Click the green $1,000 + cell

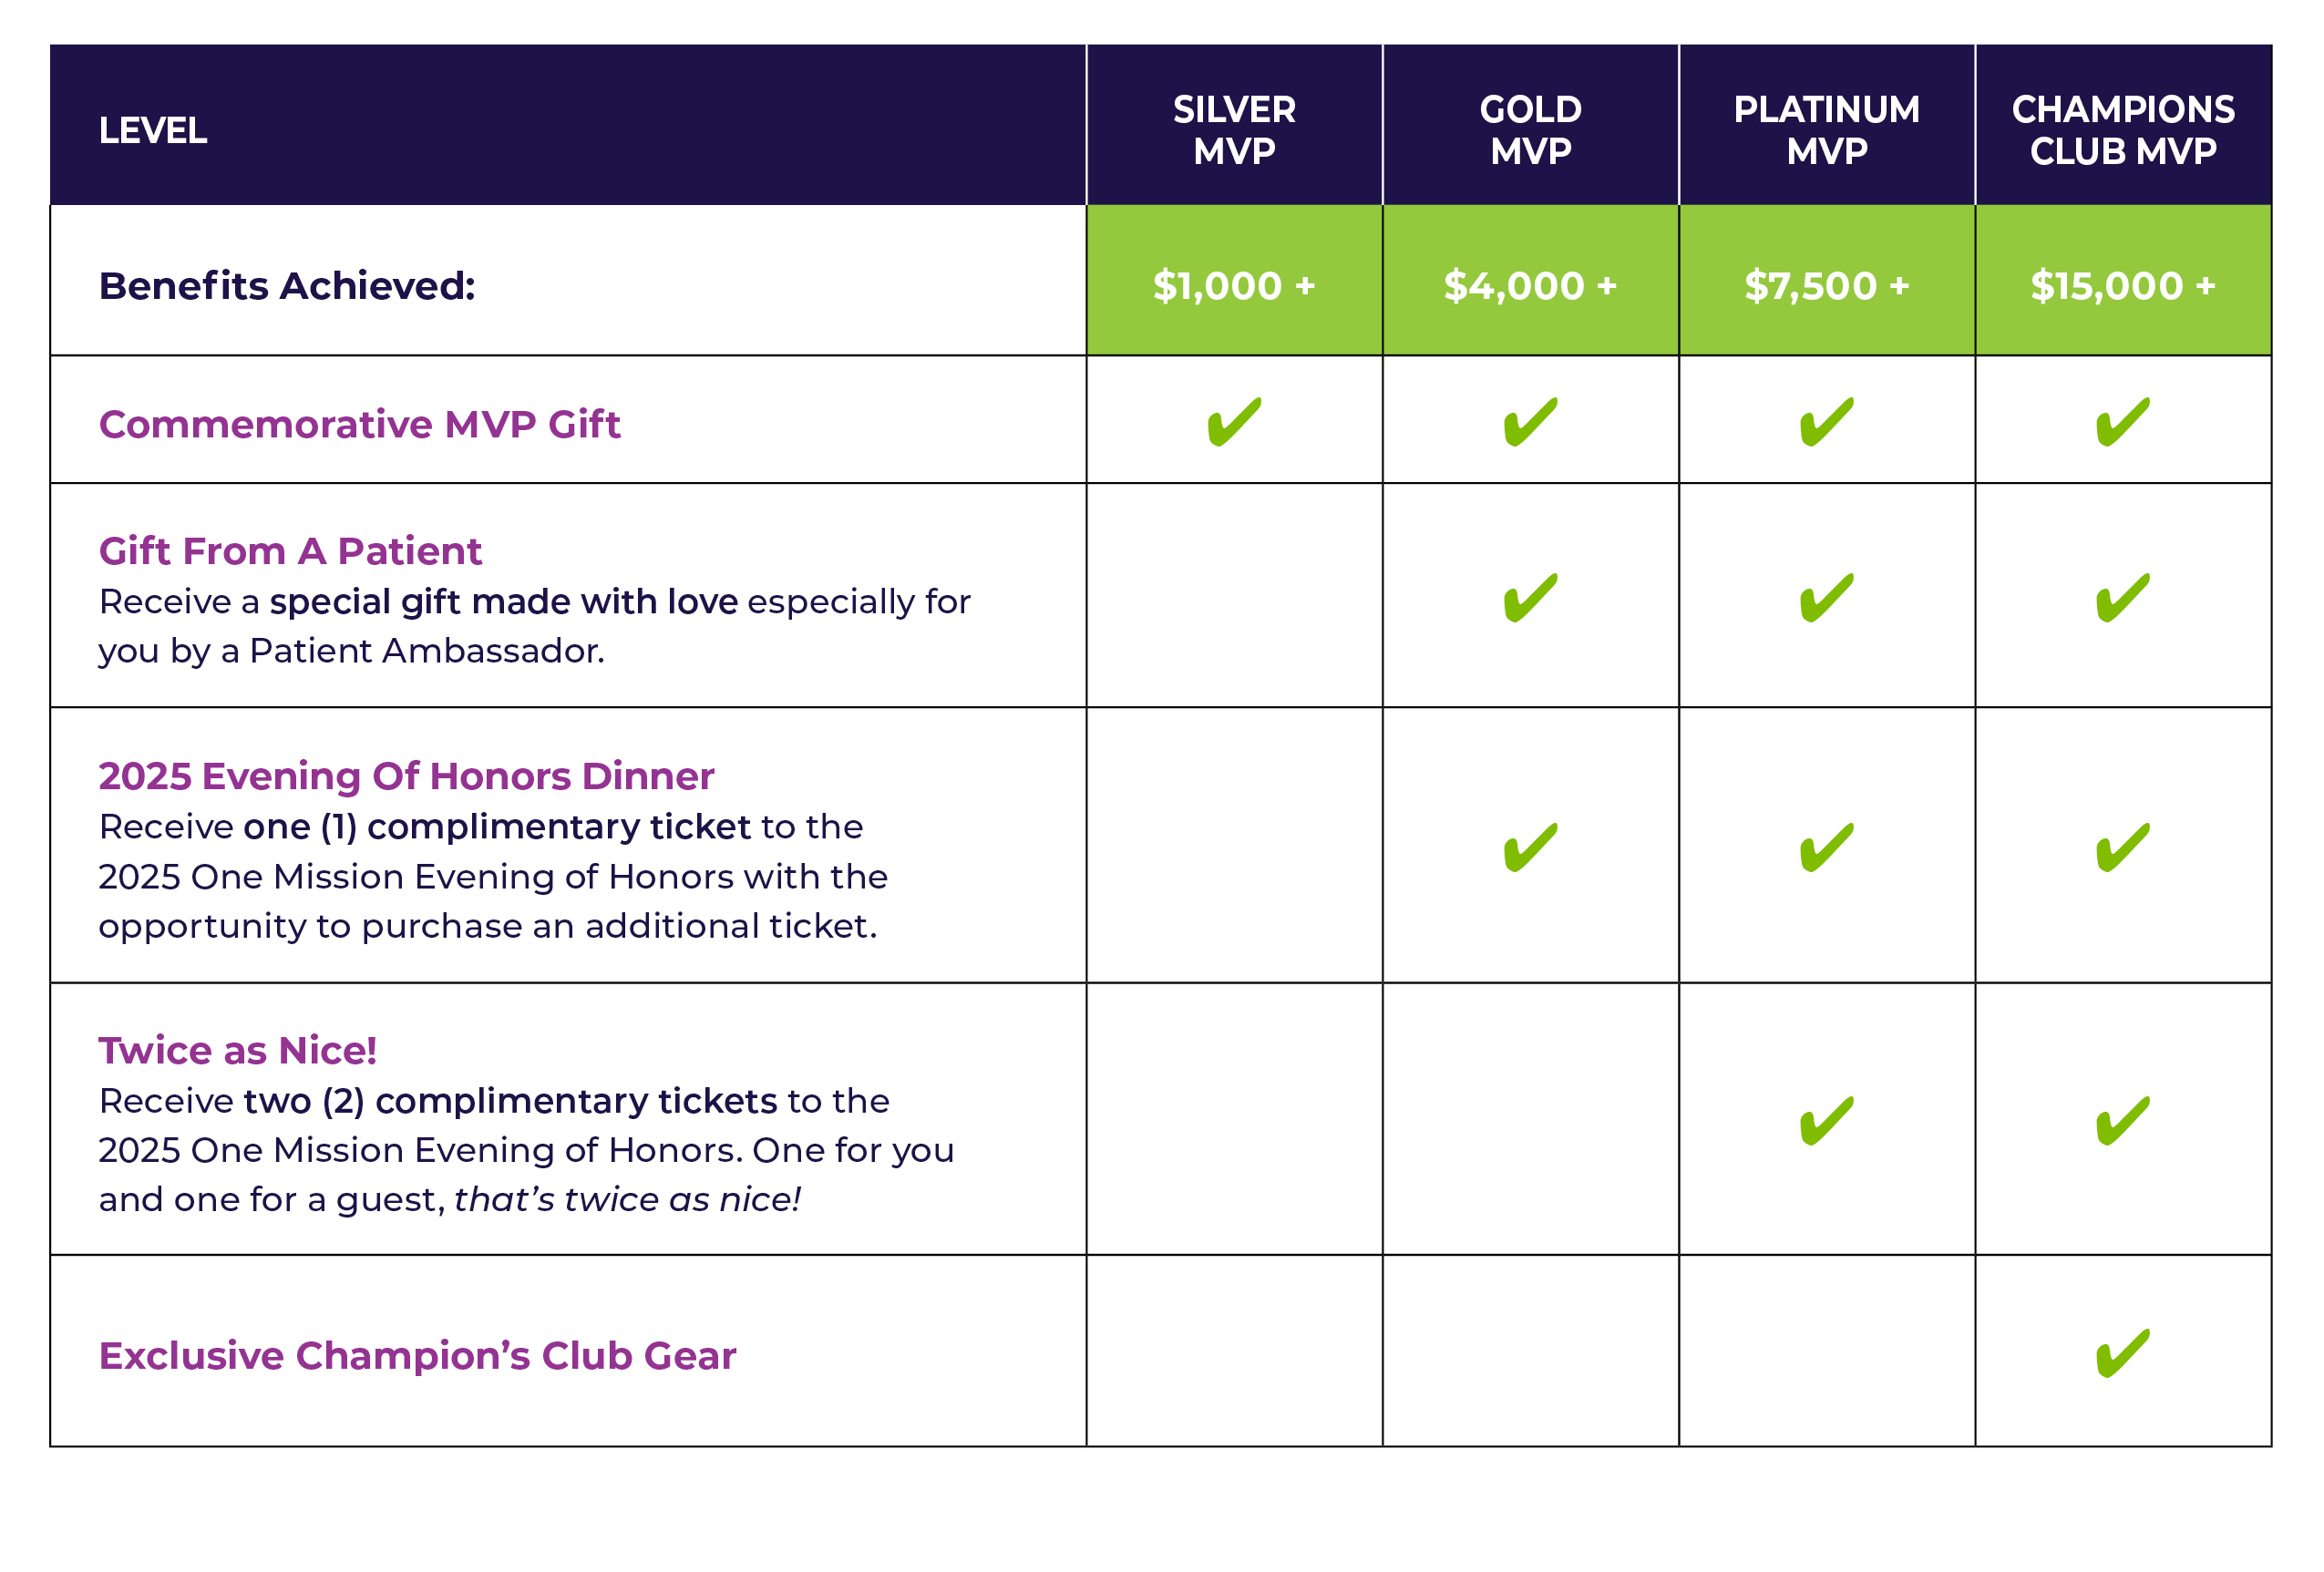[x=1234, y=286]
